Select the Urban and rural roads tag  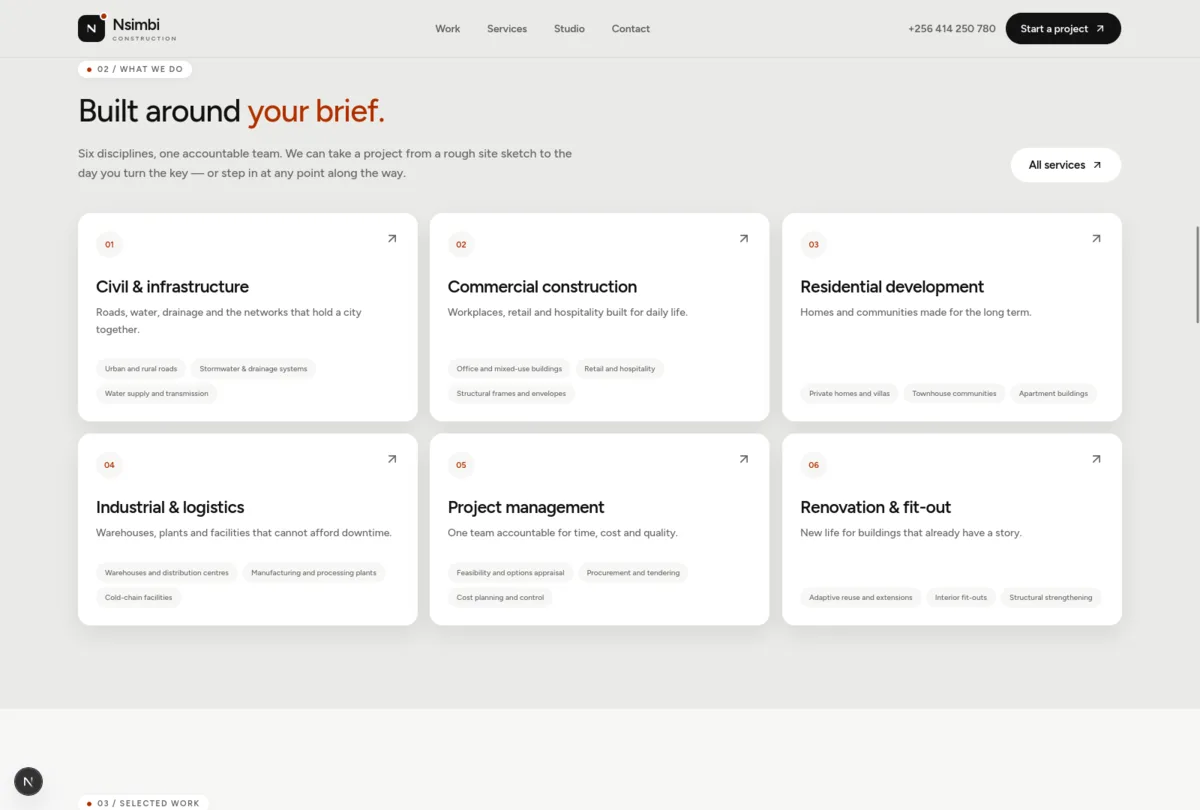141,369
